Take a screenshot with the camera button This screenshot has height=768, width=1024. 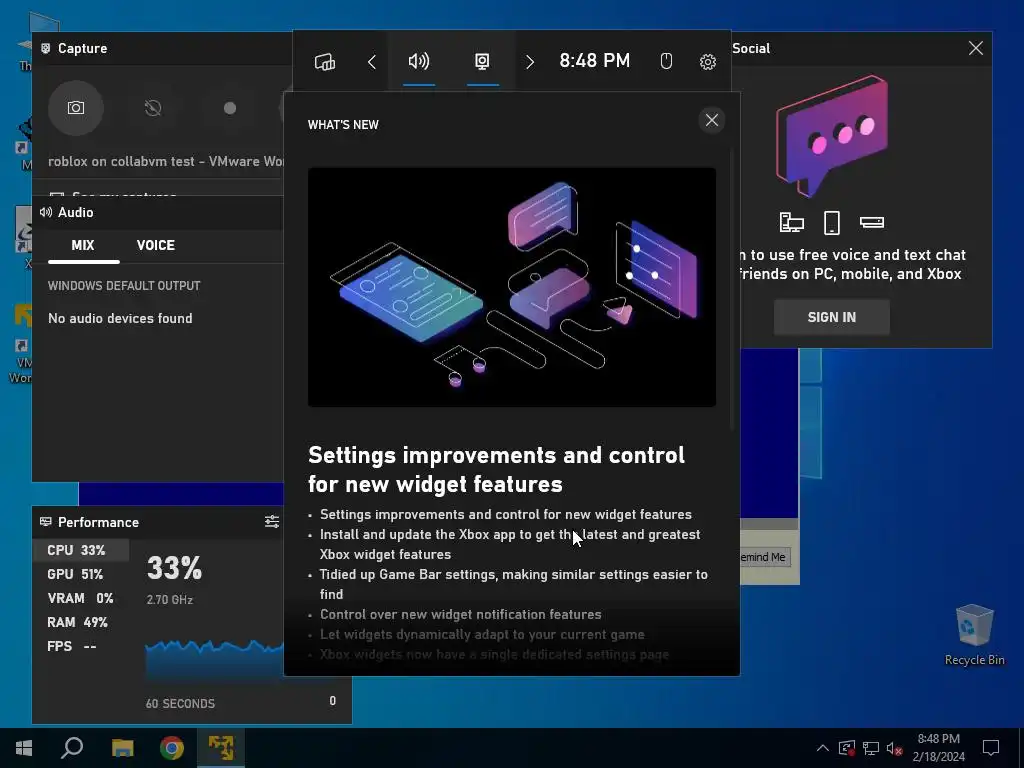point(76,108)
